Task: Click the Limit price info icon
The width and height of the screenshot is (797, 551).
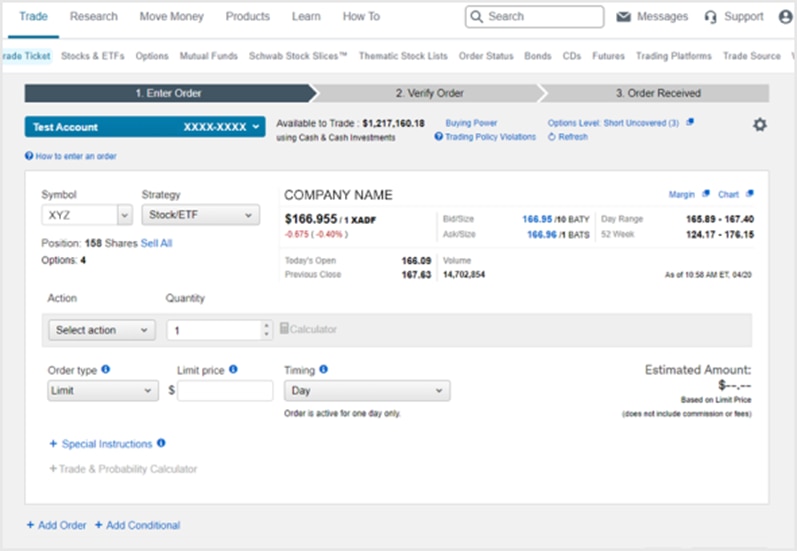Action: pos(233,369)
